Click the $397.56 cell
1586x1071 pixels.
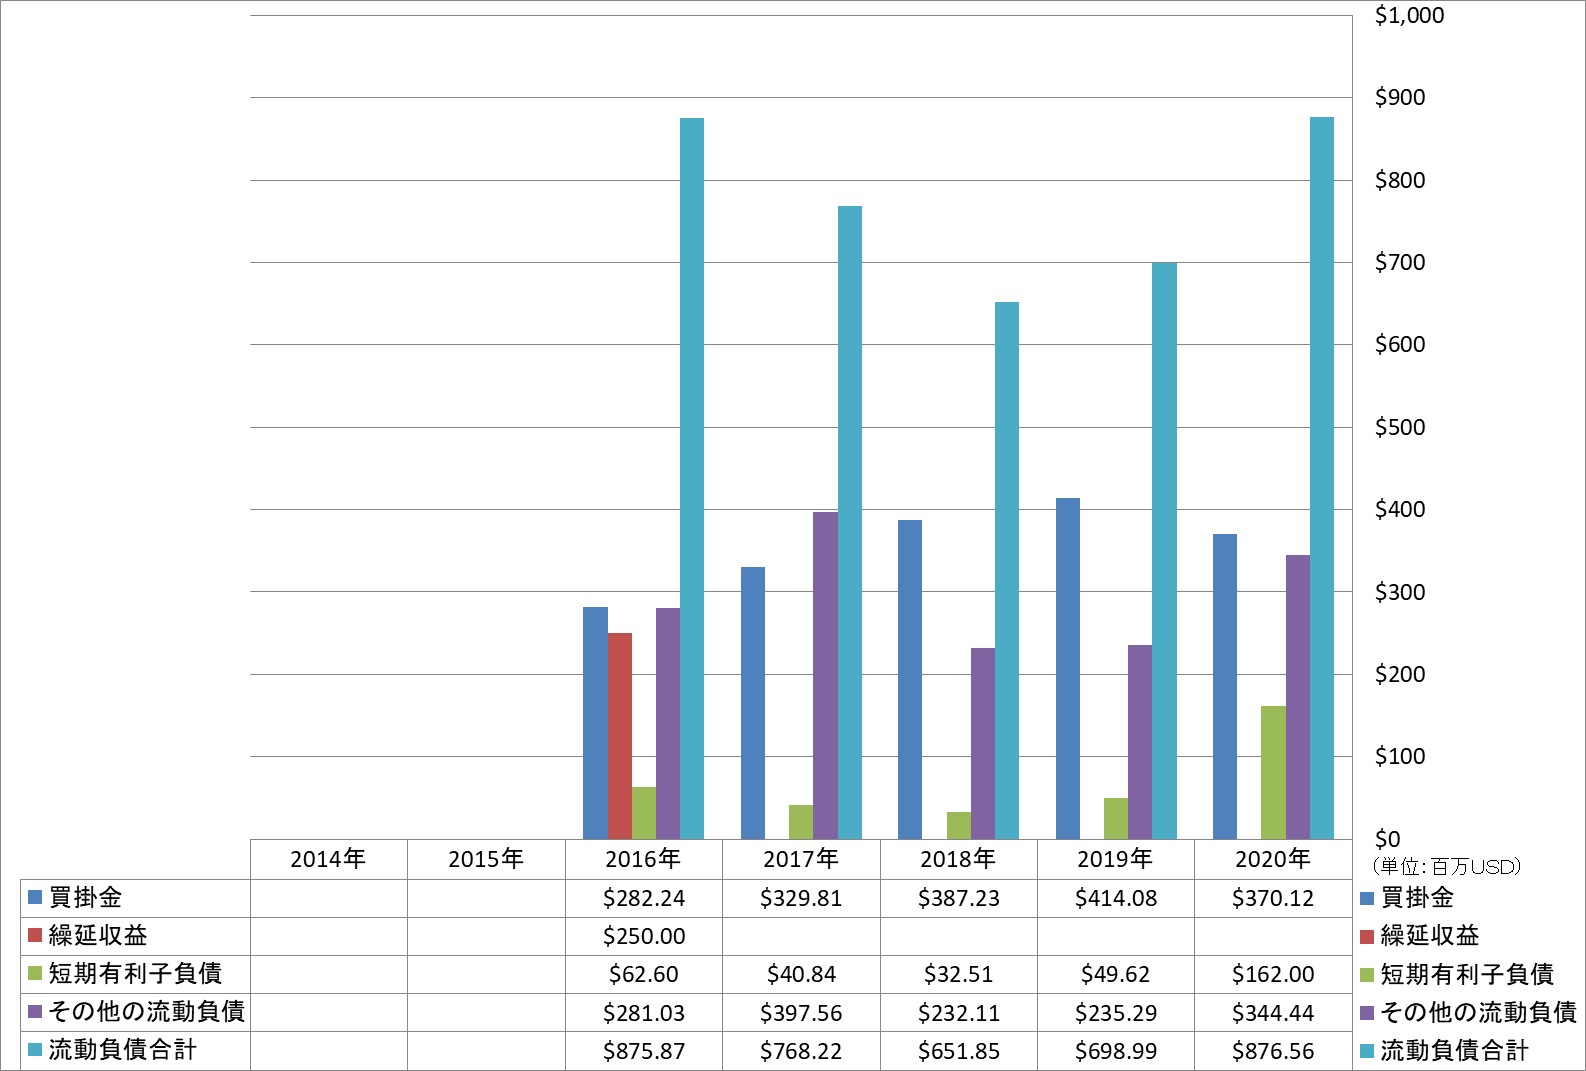[801, 1013]
